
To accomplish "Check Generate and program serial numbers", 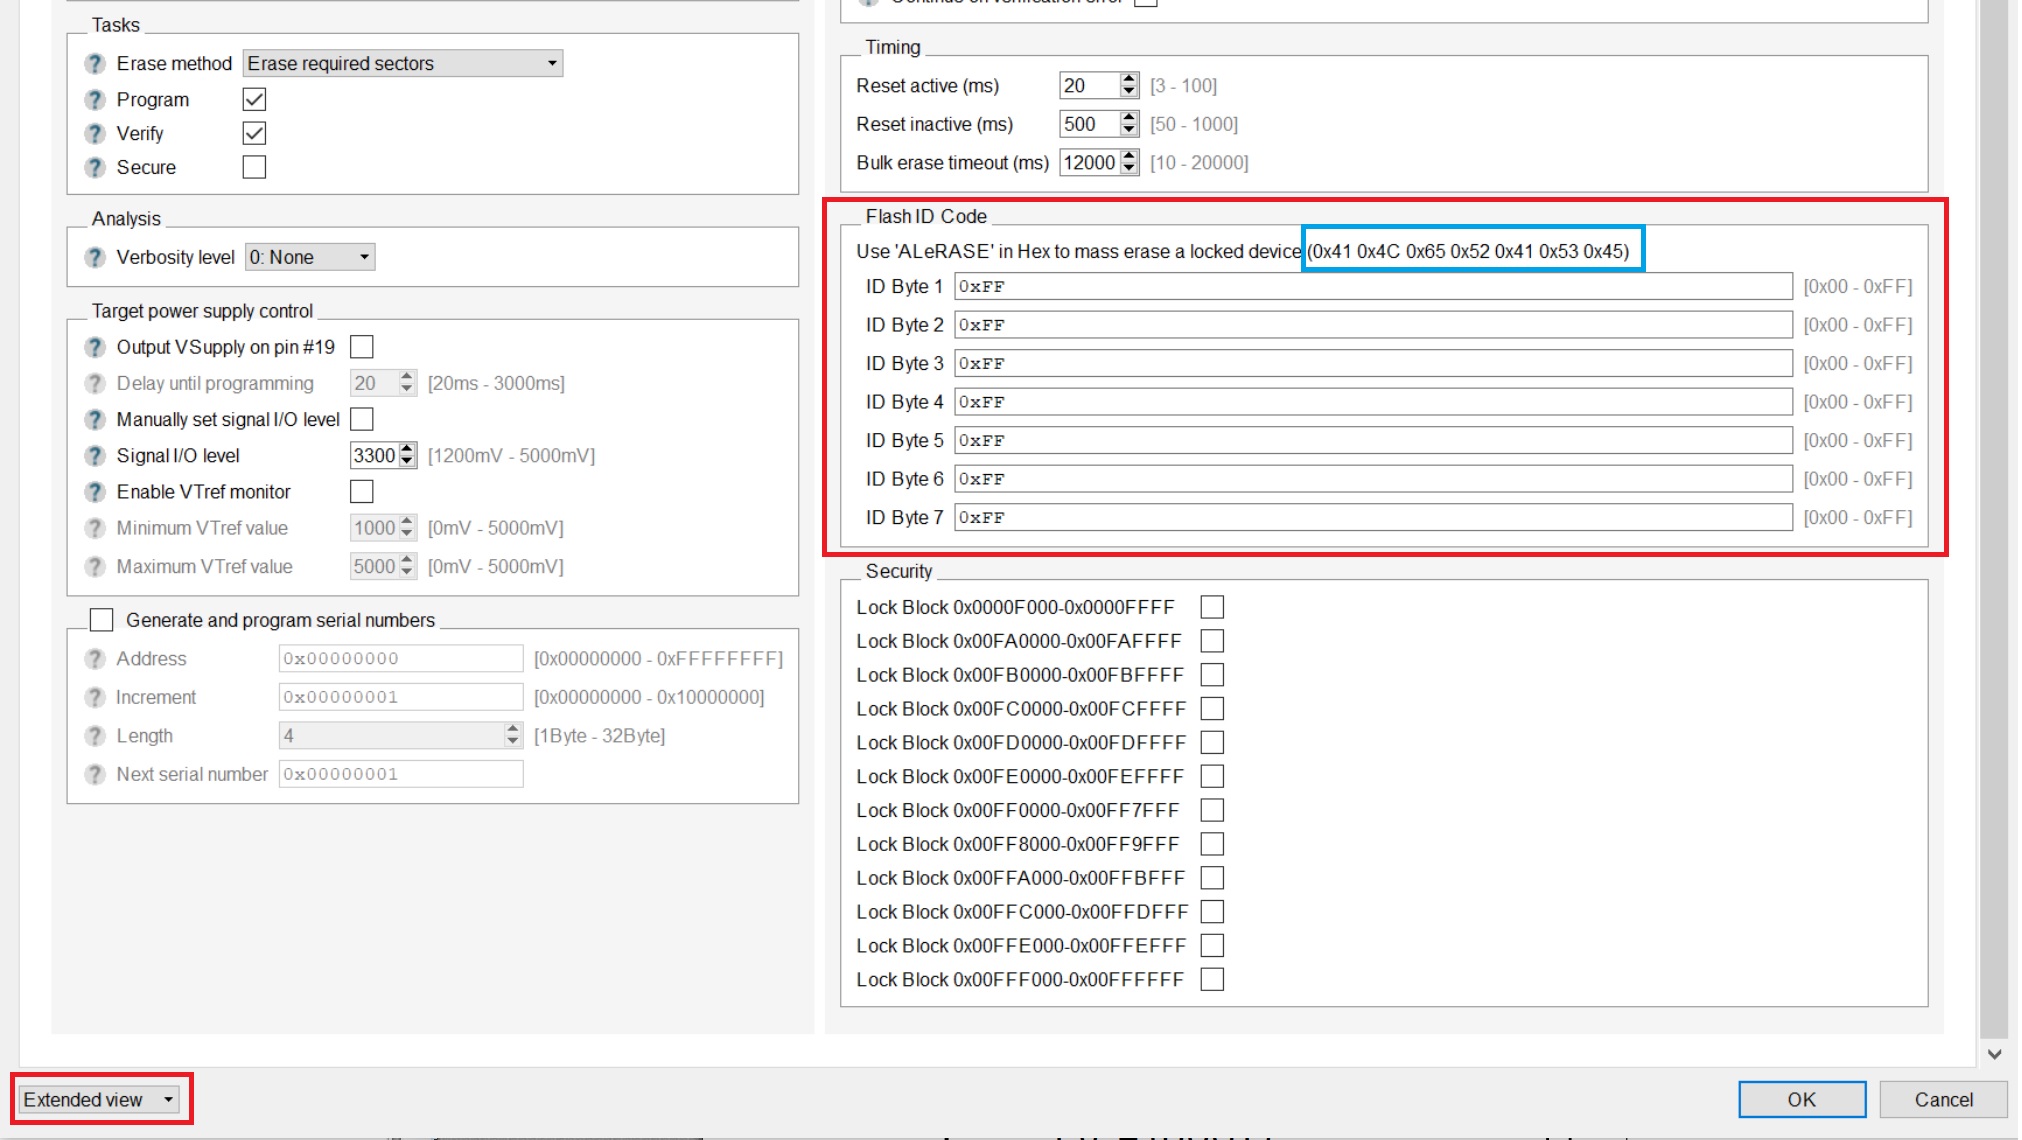I will pos(102,620).
